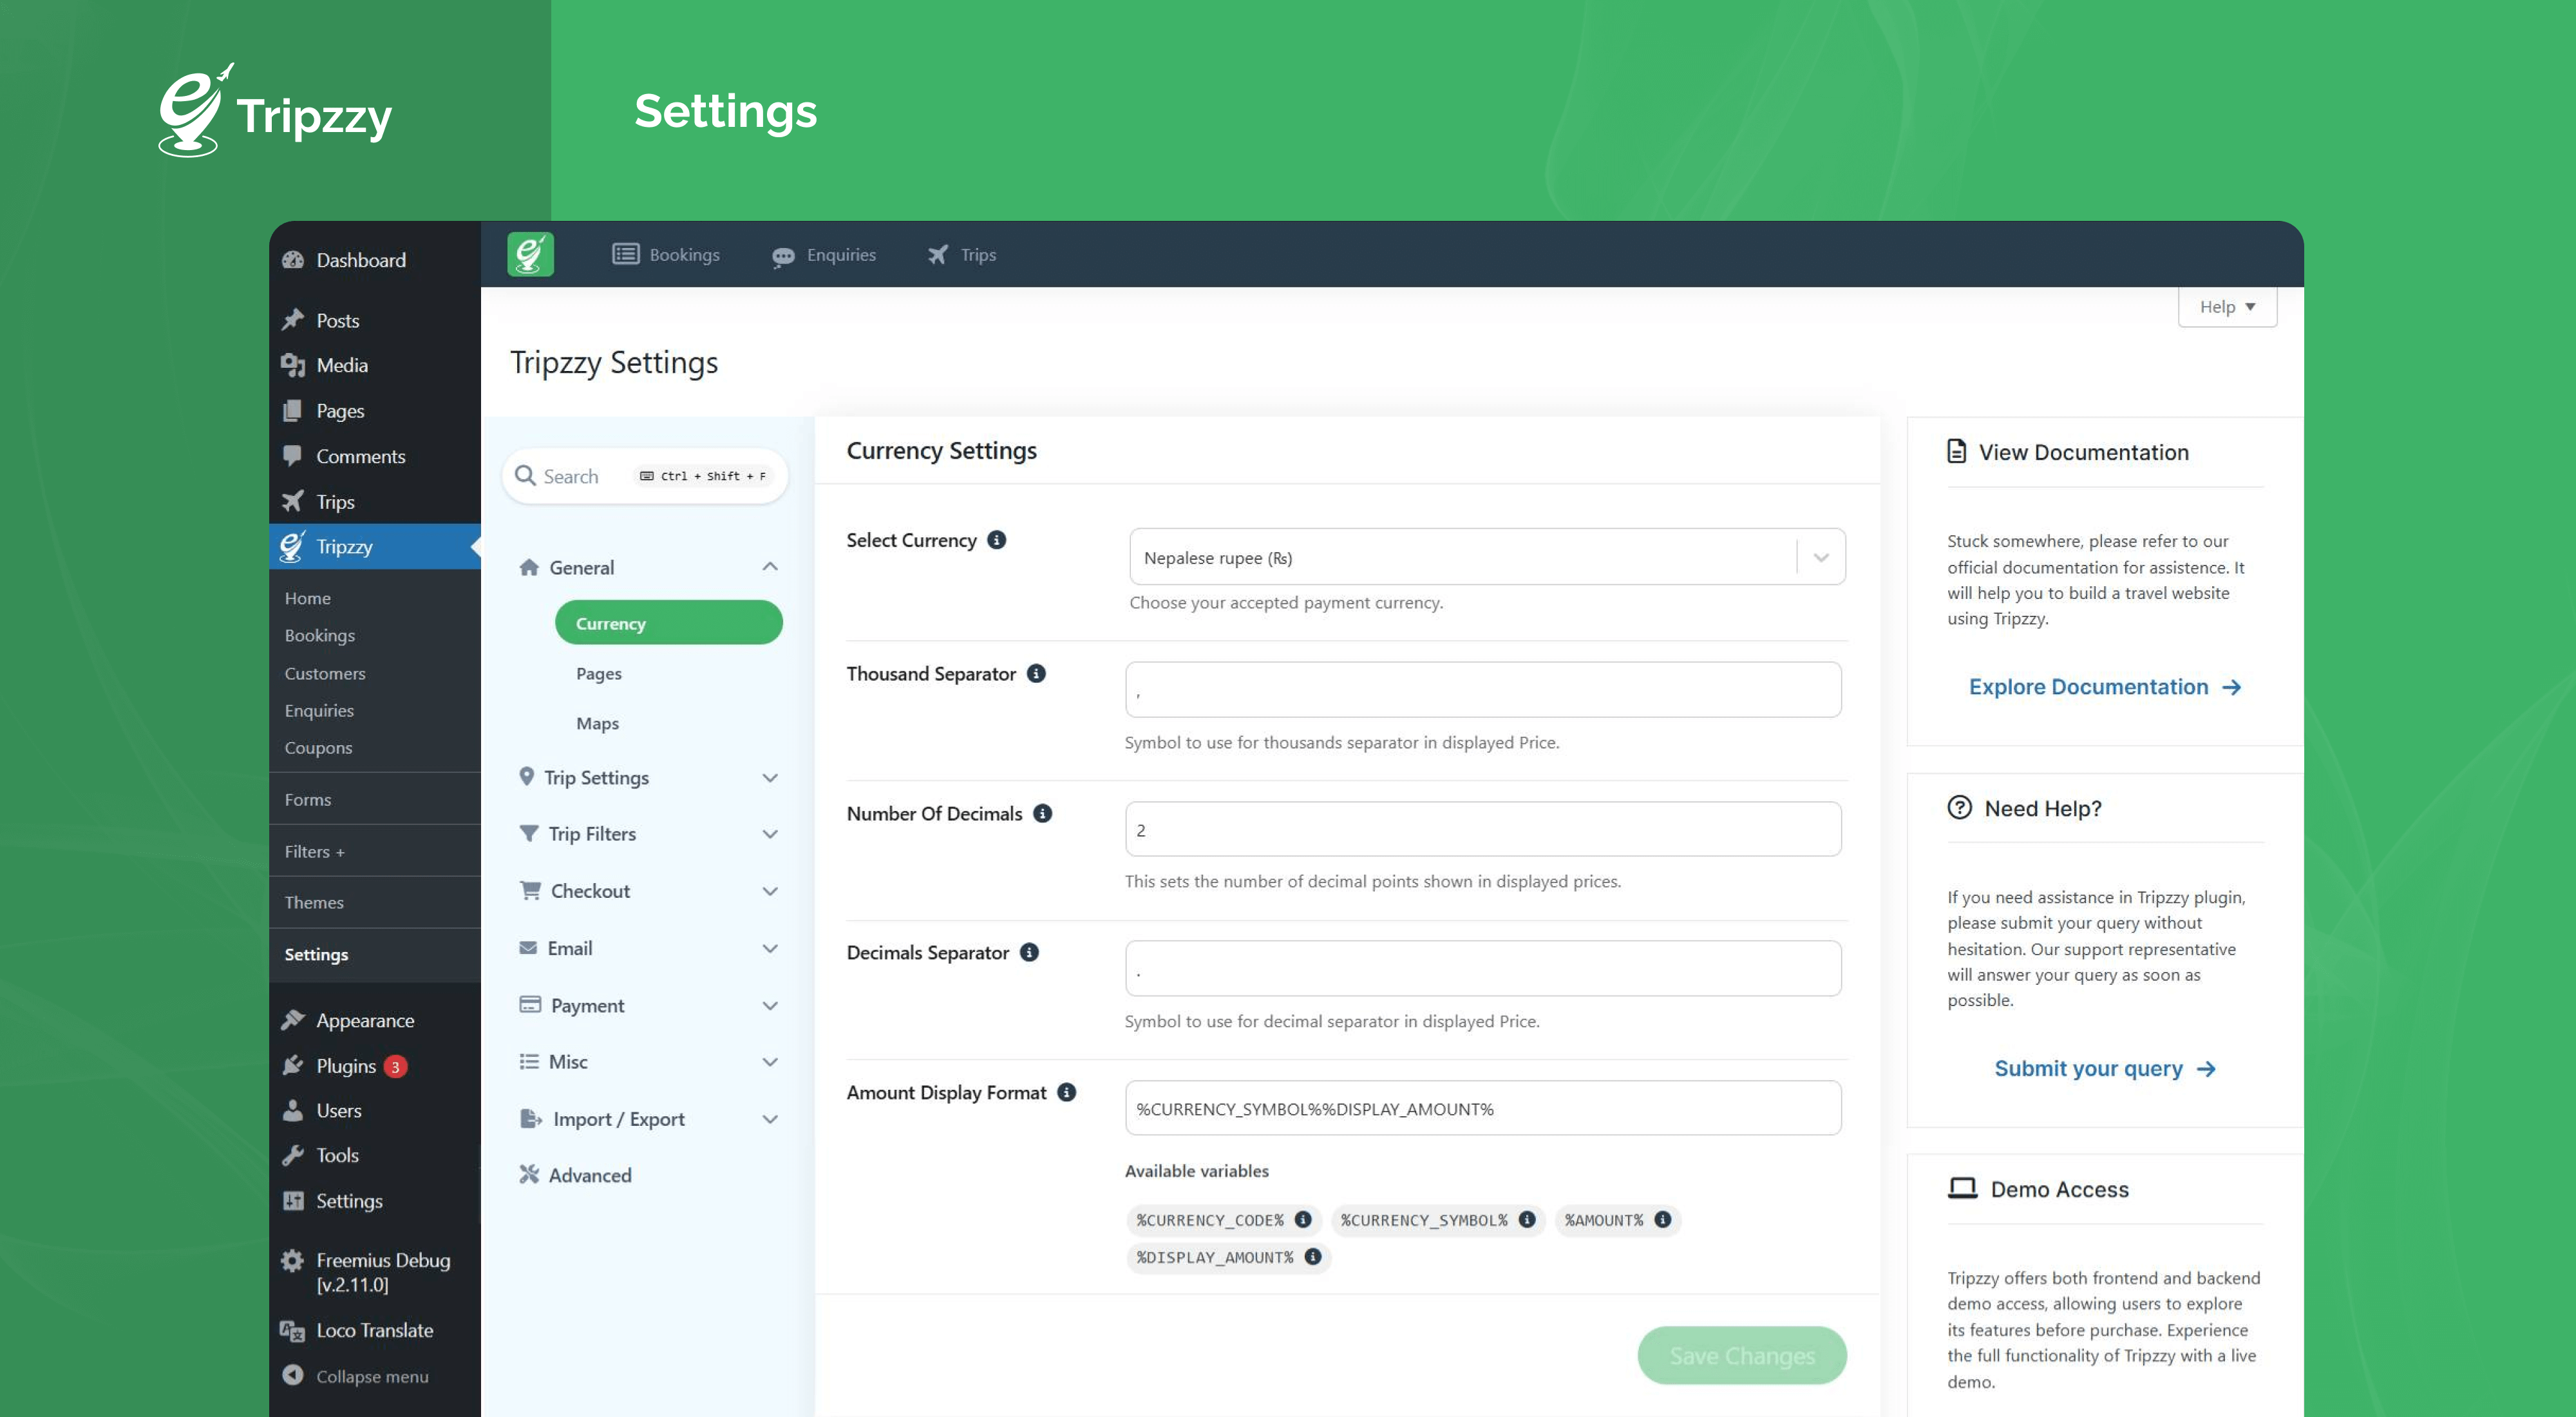
Task: Expand the Payment section
Action: [647, 1005]
